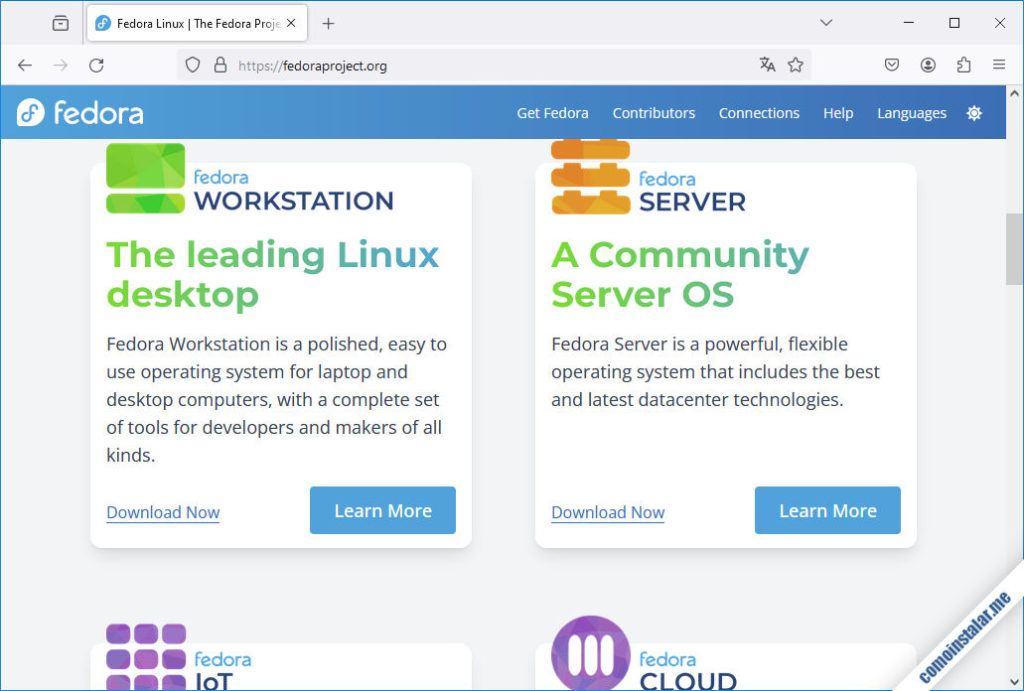Select the Contributors navigation item
This screenshot has height=691, width=1024.
[x=653, y=113]
